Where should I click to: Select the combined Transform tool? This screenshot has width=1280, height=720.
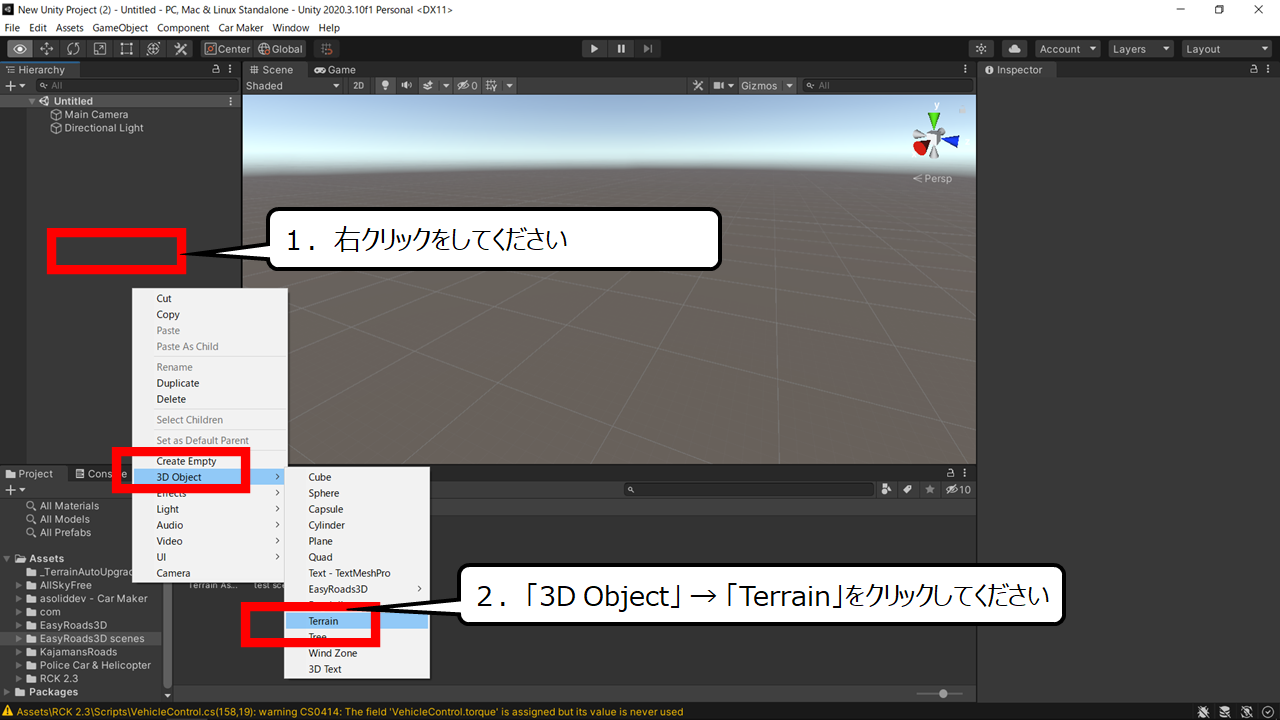point(153,49)
